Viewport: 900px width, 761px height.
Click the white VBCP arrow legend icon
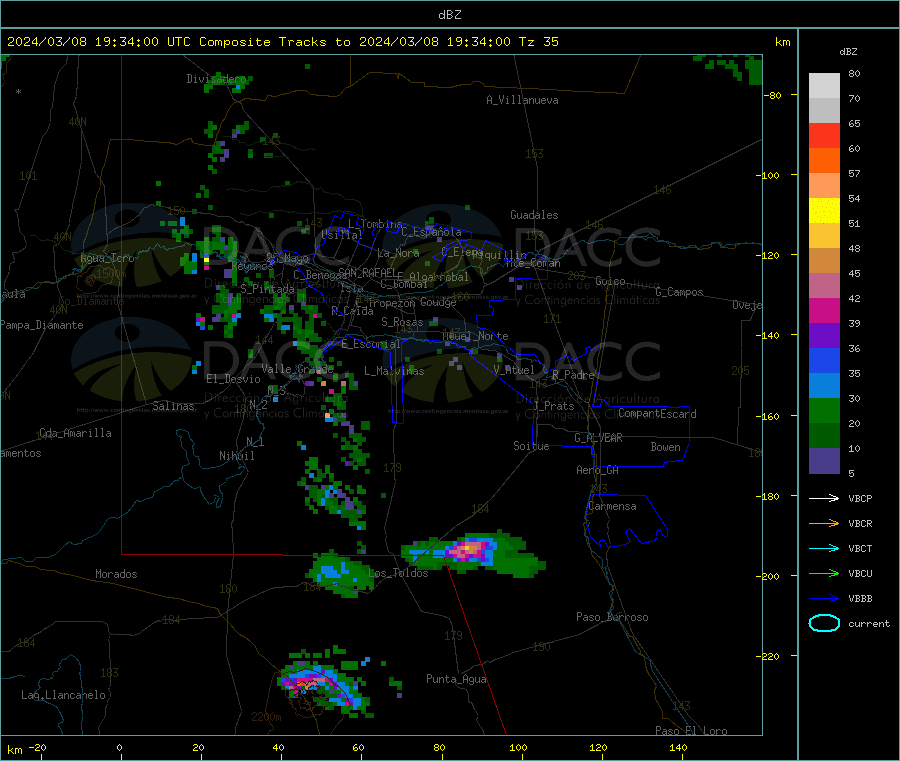pyautogui.click(x=824, y=498)
